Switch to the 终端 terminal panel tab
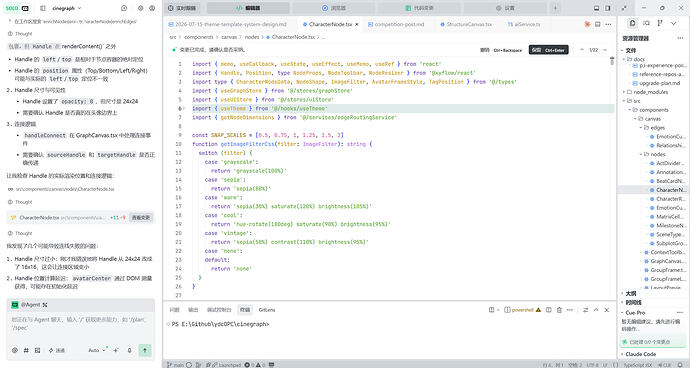 coord(245,310)
